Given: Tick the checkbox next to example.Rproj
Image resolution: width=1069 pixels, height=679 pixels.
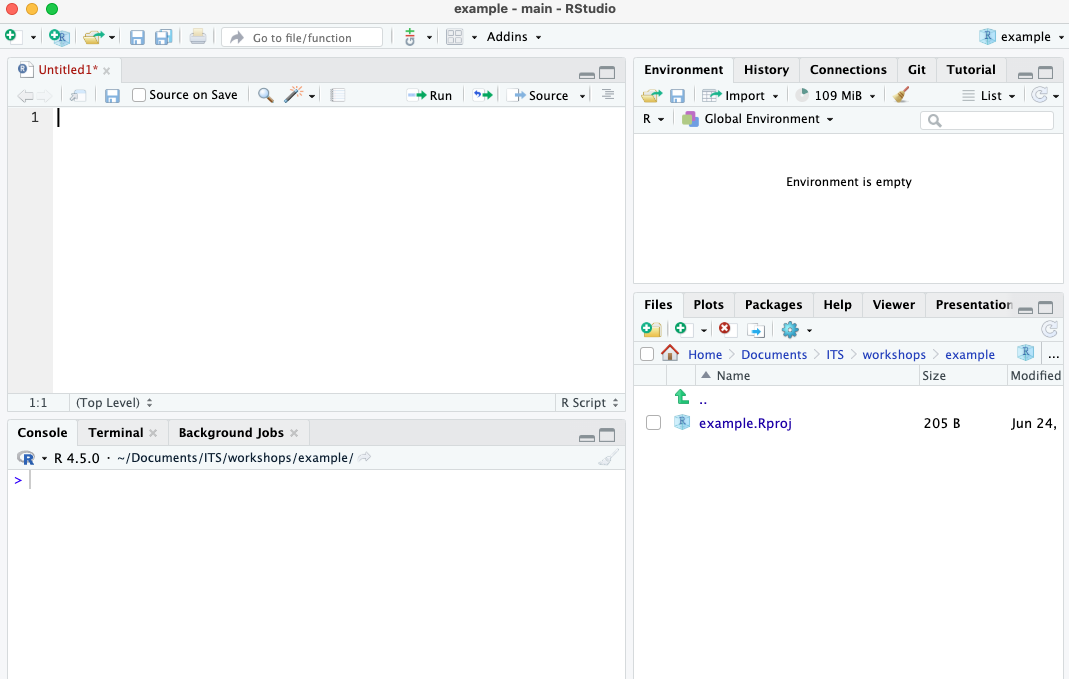Looking at the screenshot, I should pyautogui.click(x=653, y=423).
